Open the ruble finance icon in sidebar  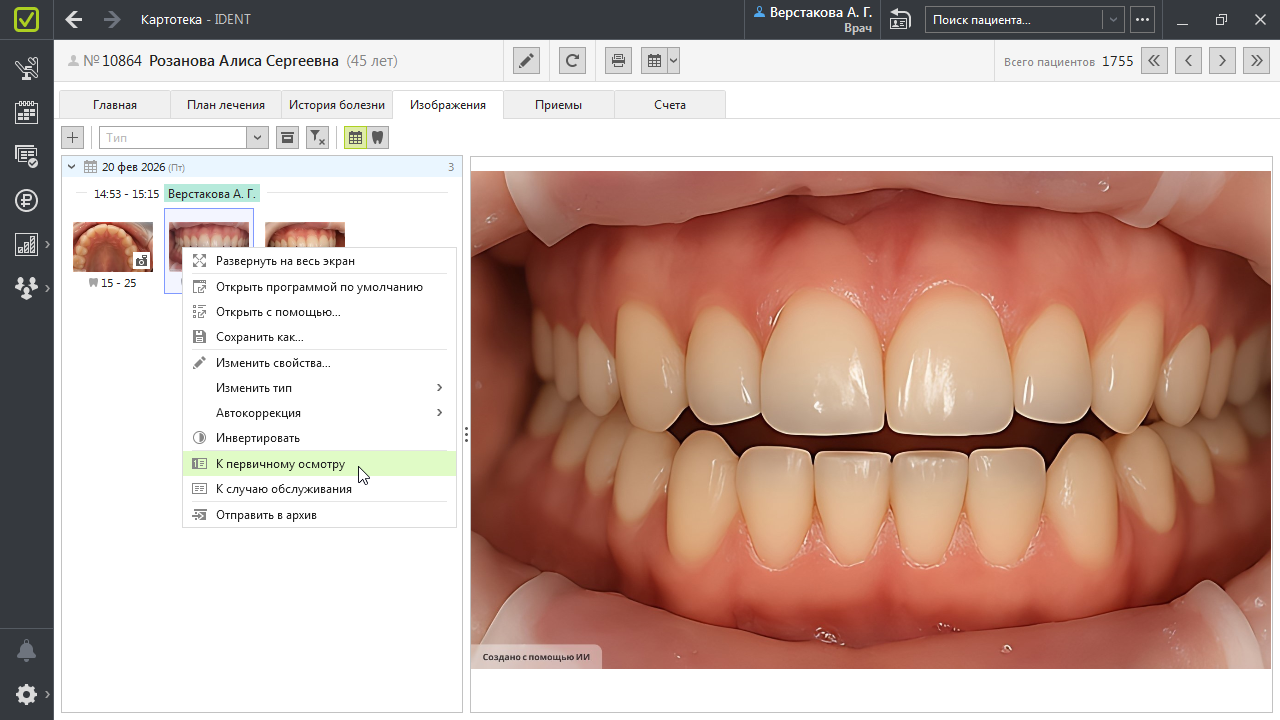coord(27,200)
